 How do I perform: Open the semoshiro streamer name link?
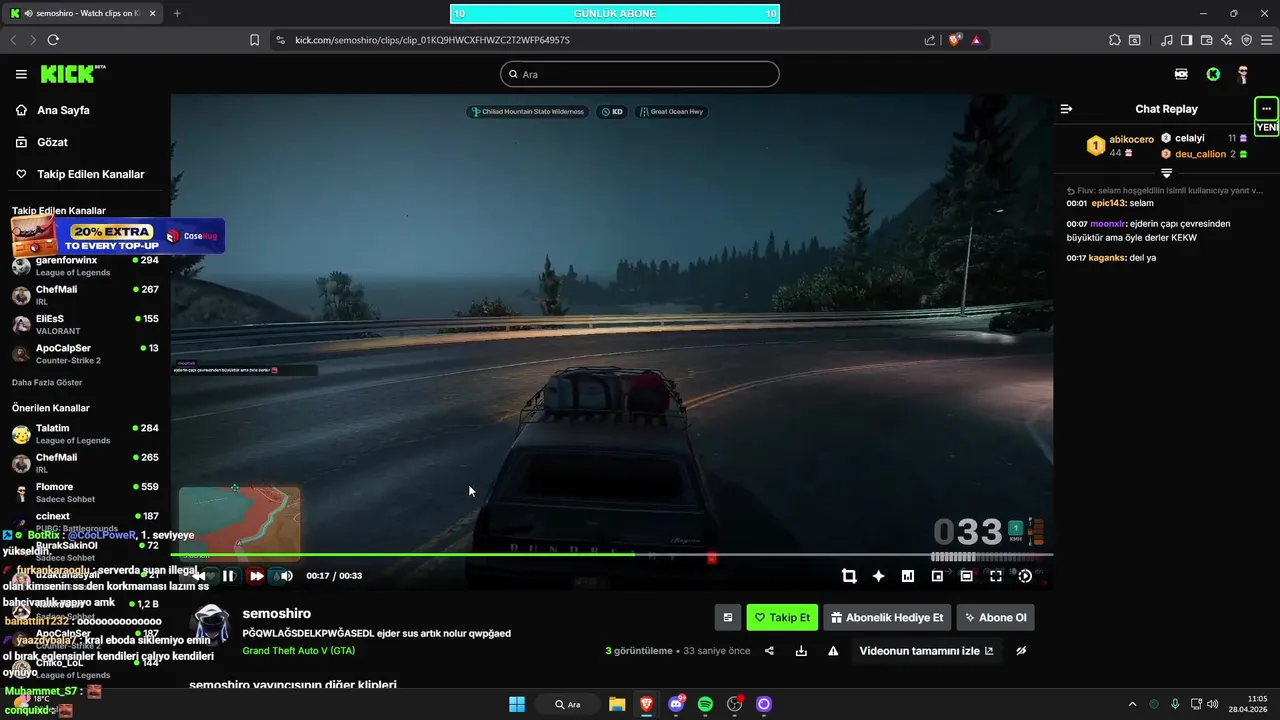pos(277,613)
